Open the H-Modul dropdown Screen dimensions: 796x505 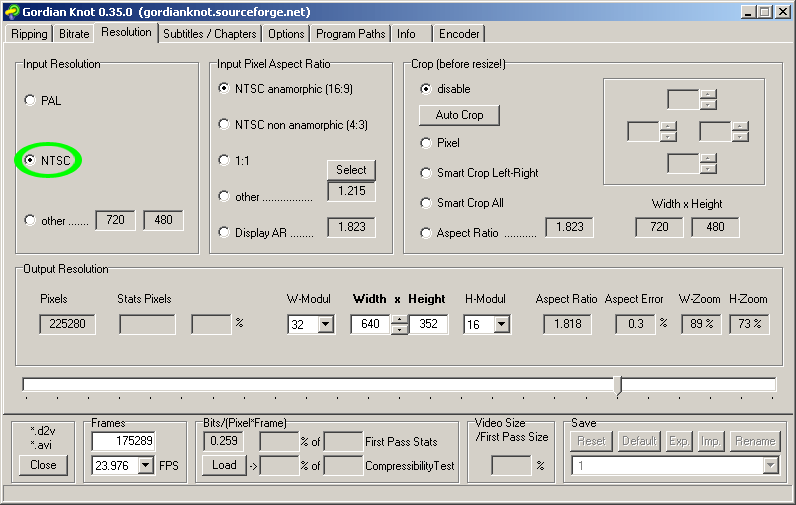coord(502,324)
